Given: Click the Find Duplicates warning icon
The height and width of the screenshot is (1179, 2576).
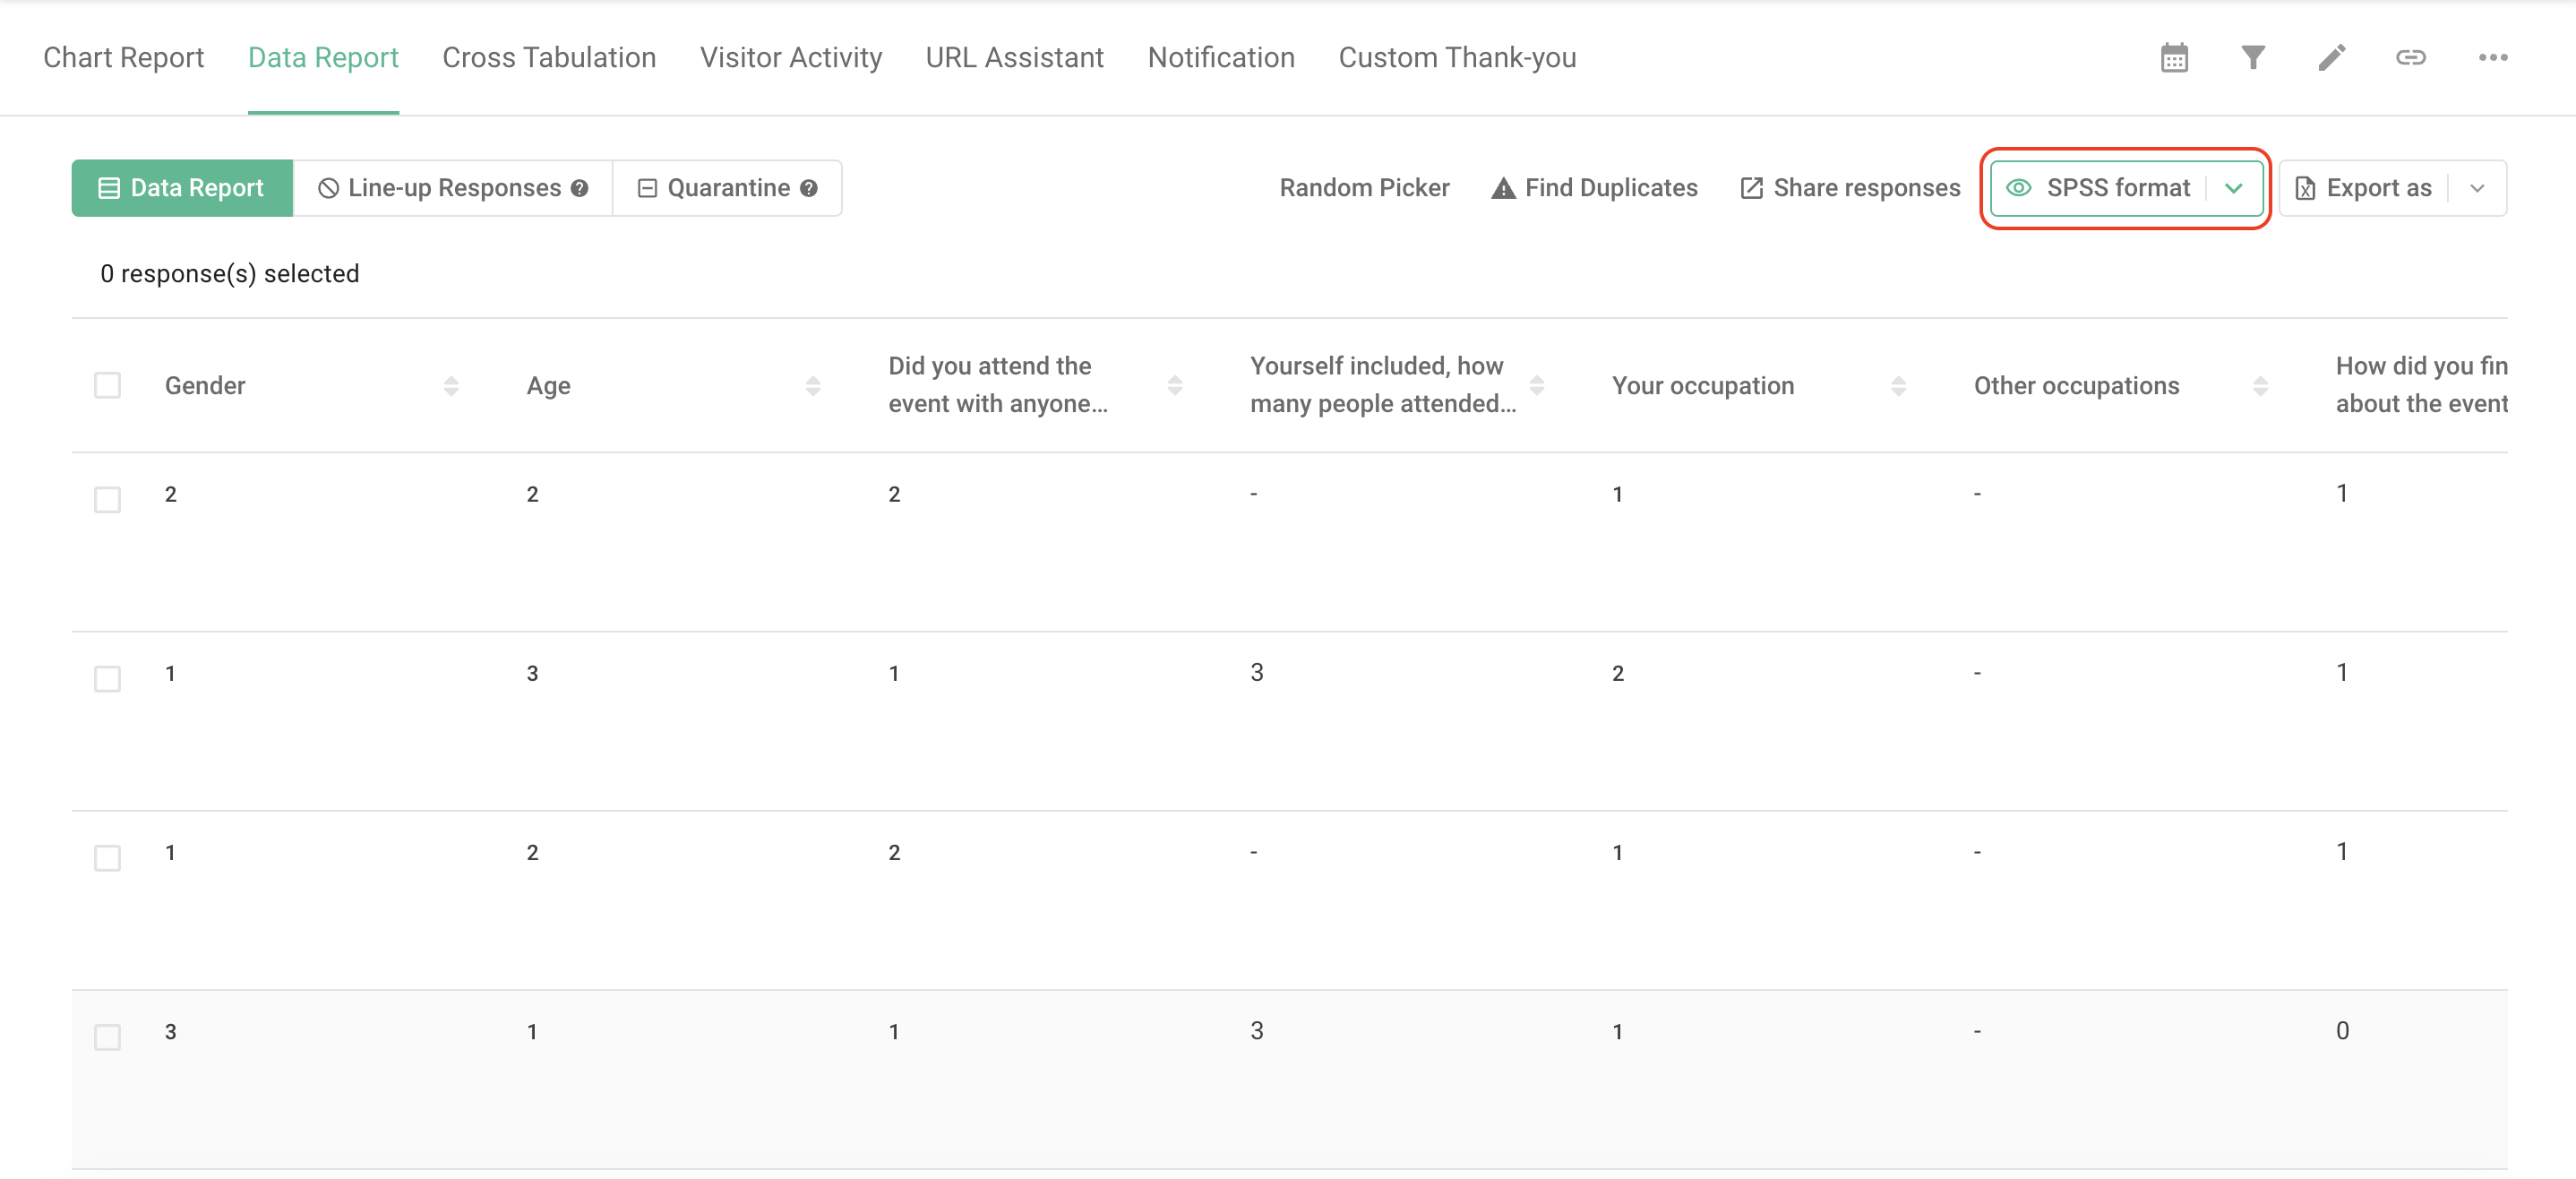Looking at the screenshot, I should (1504, 187).
